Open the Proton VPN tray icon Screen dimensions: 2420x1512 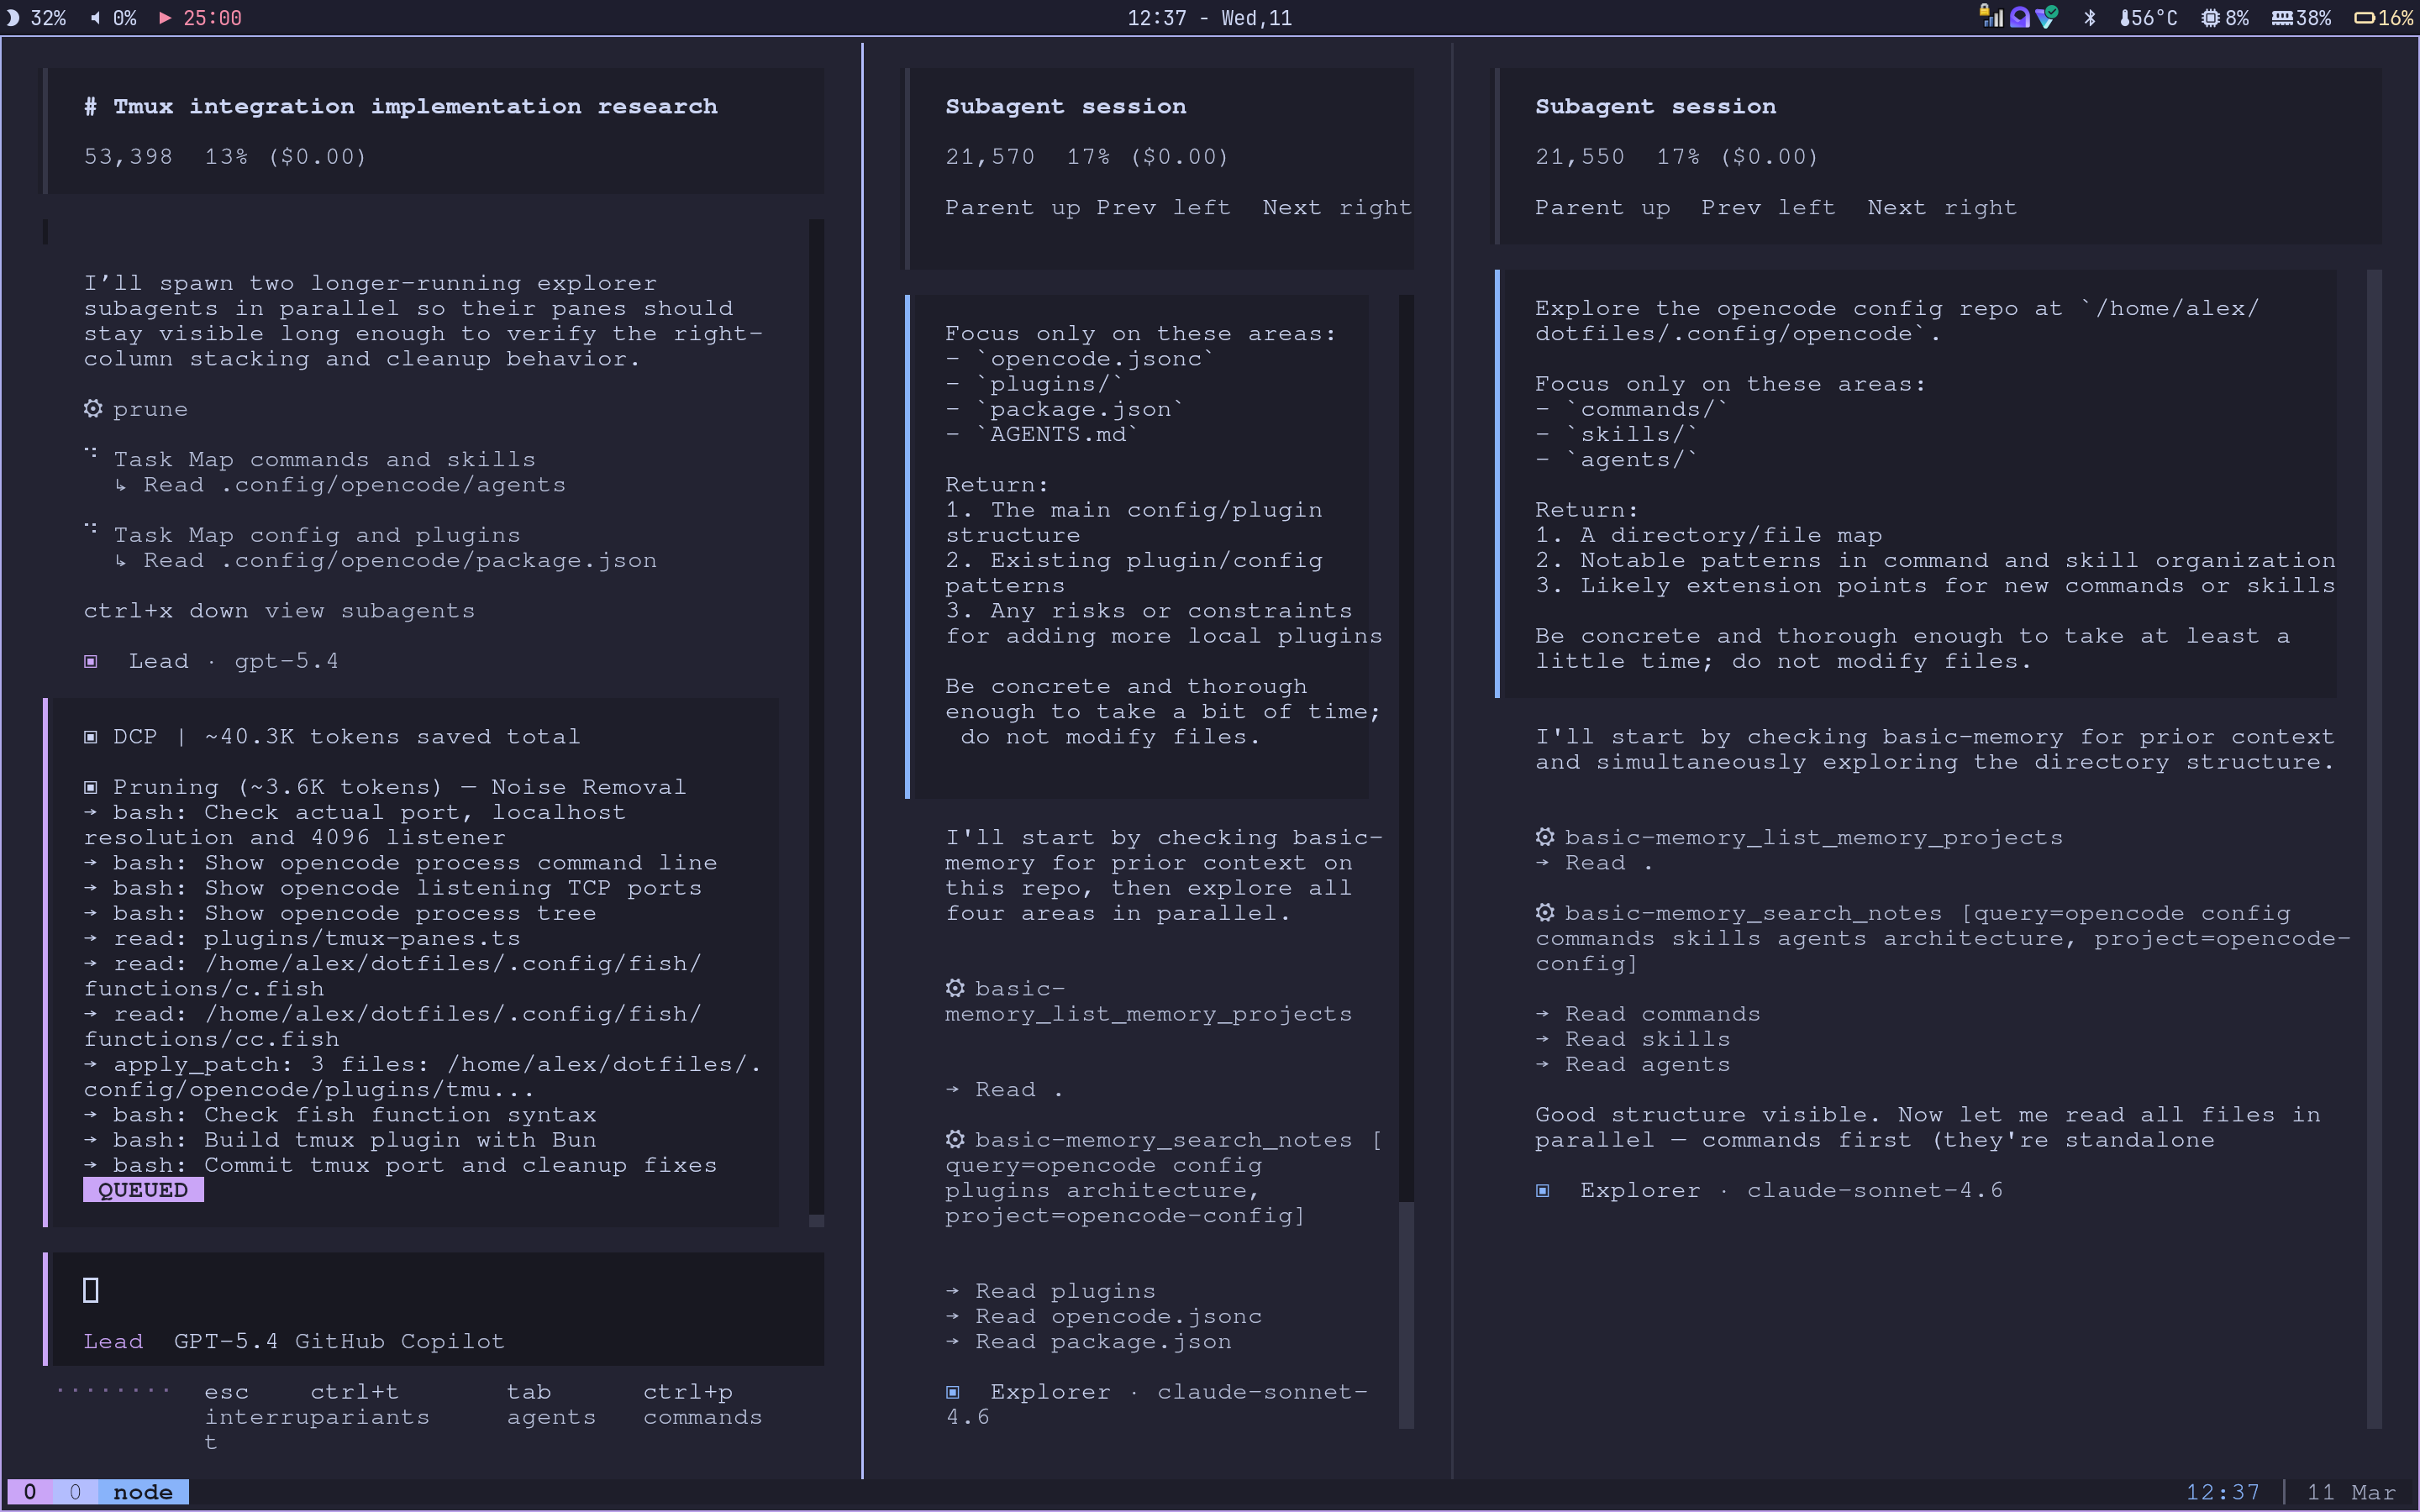2046,17
